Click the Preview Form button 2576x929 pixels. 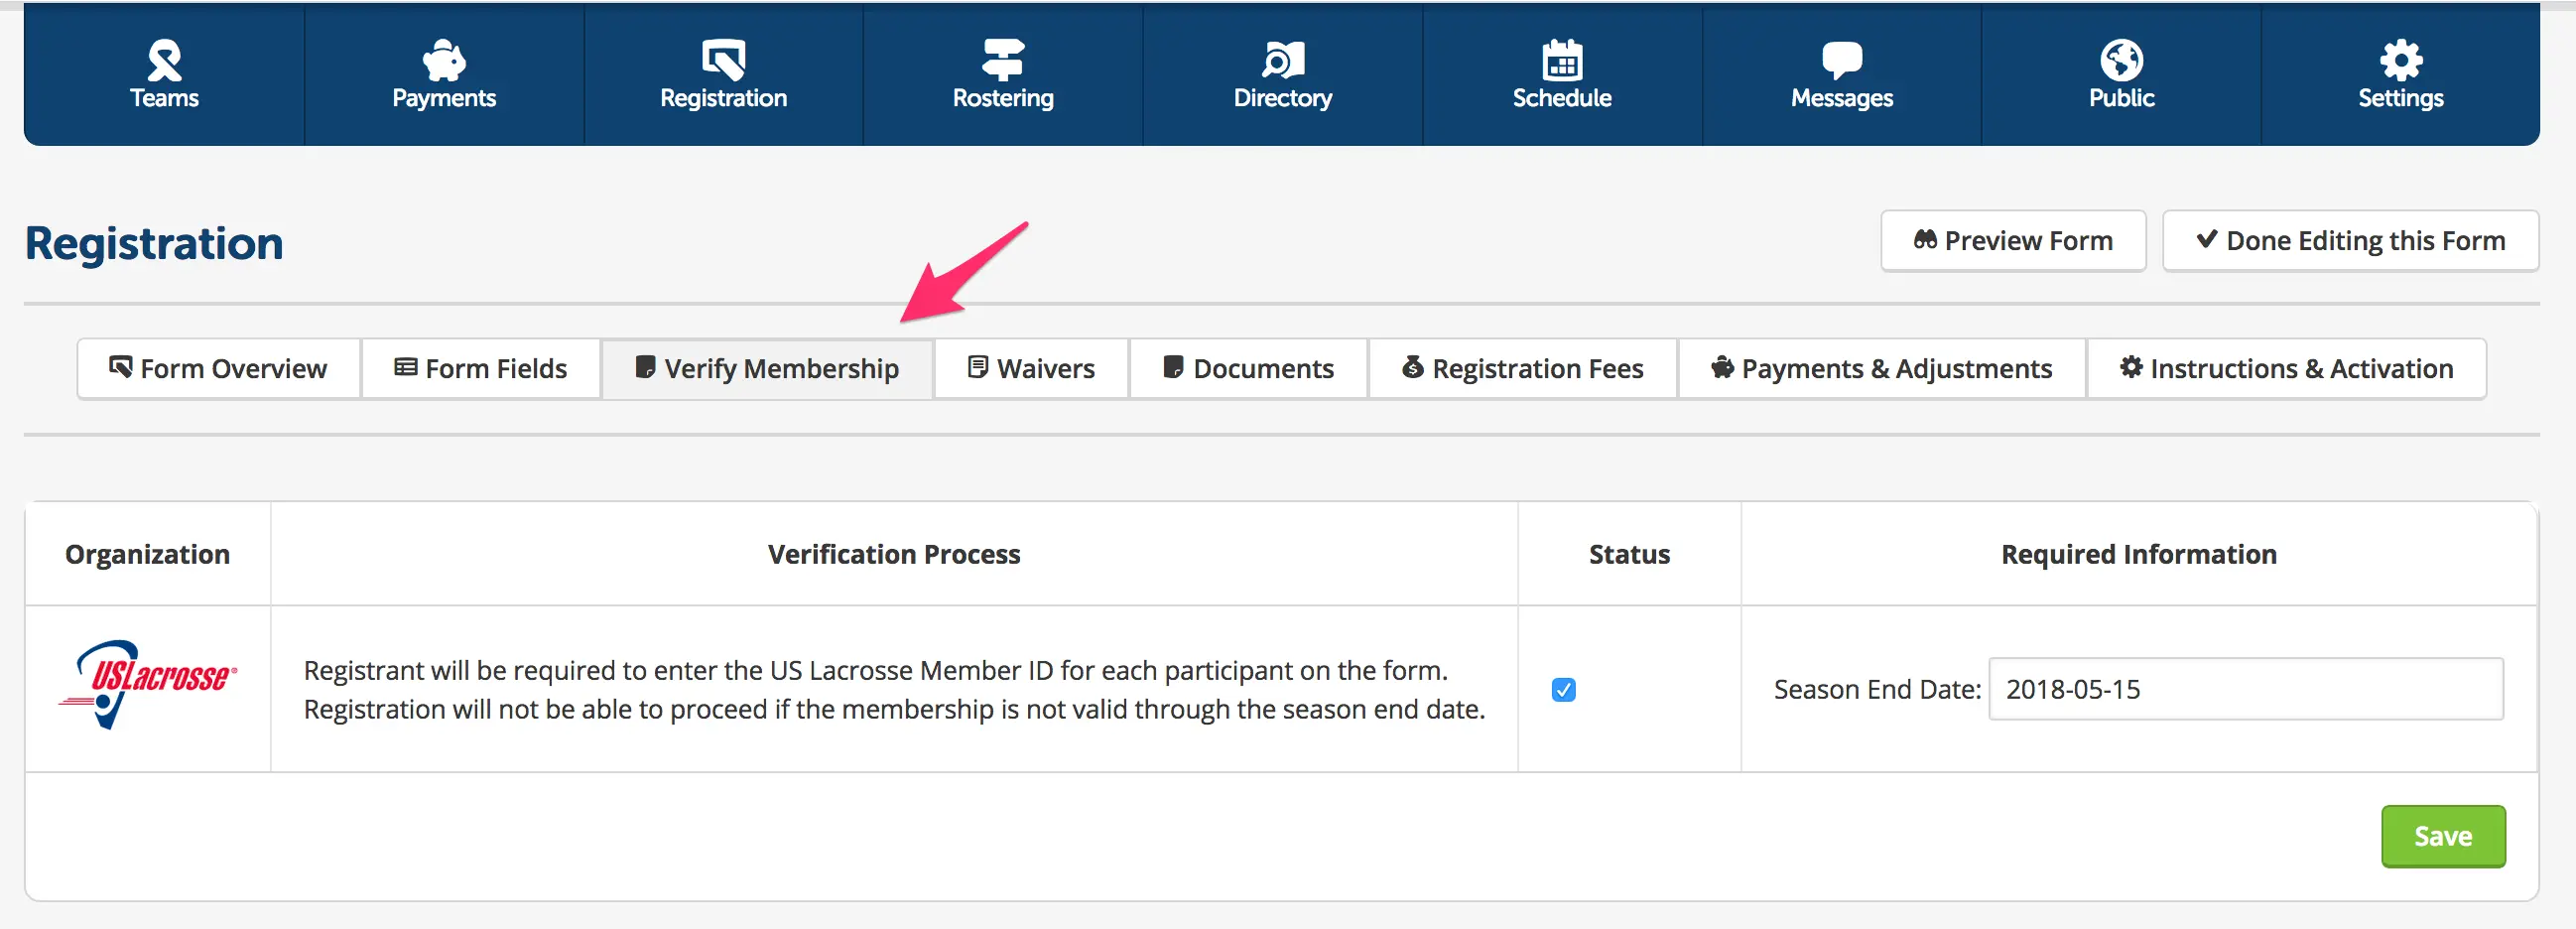point(2013,241)
